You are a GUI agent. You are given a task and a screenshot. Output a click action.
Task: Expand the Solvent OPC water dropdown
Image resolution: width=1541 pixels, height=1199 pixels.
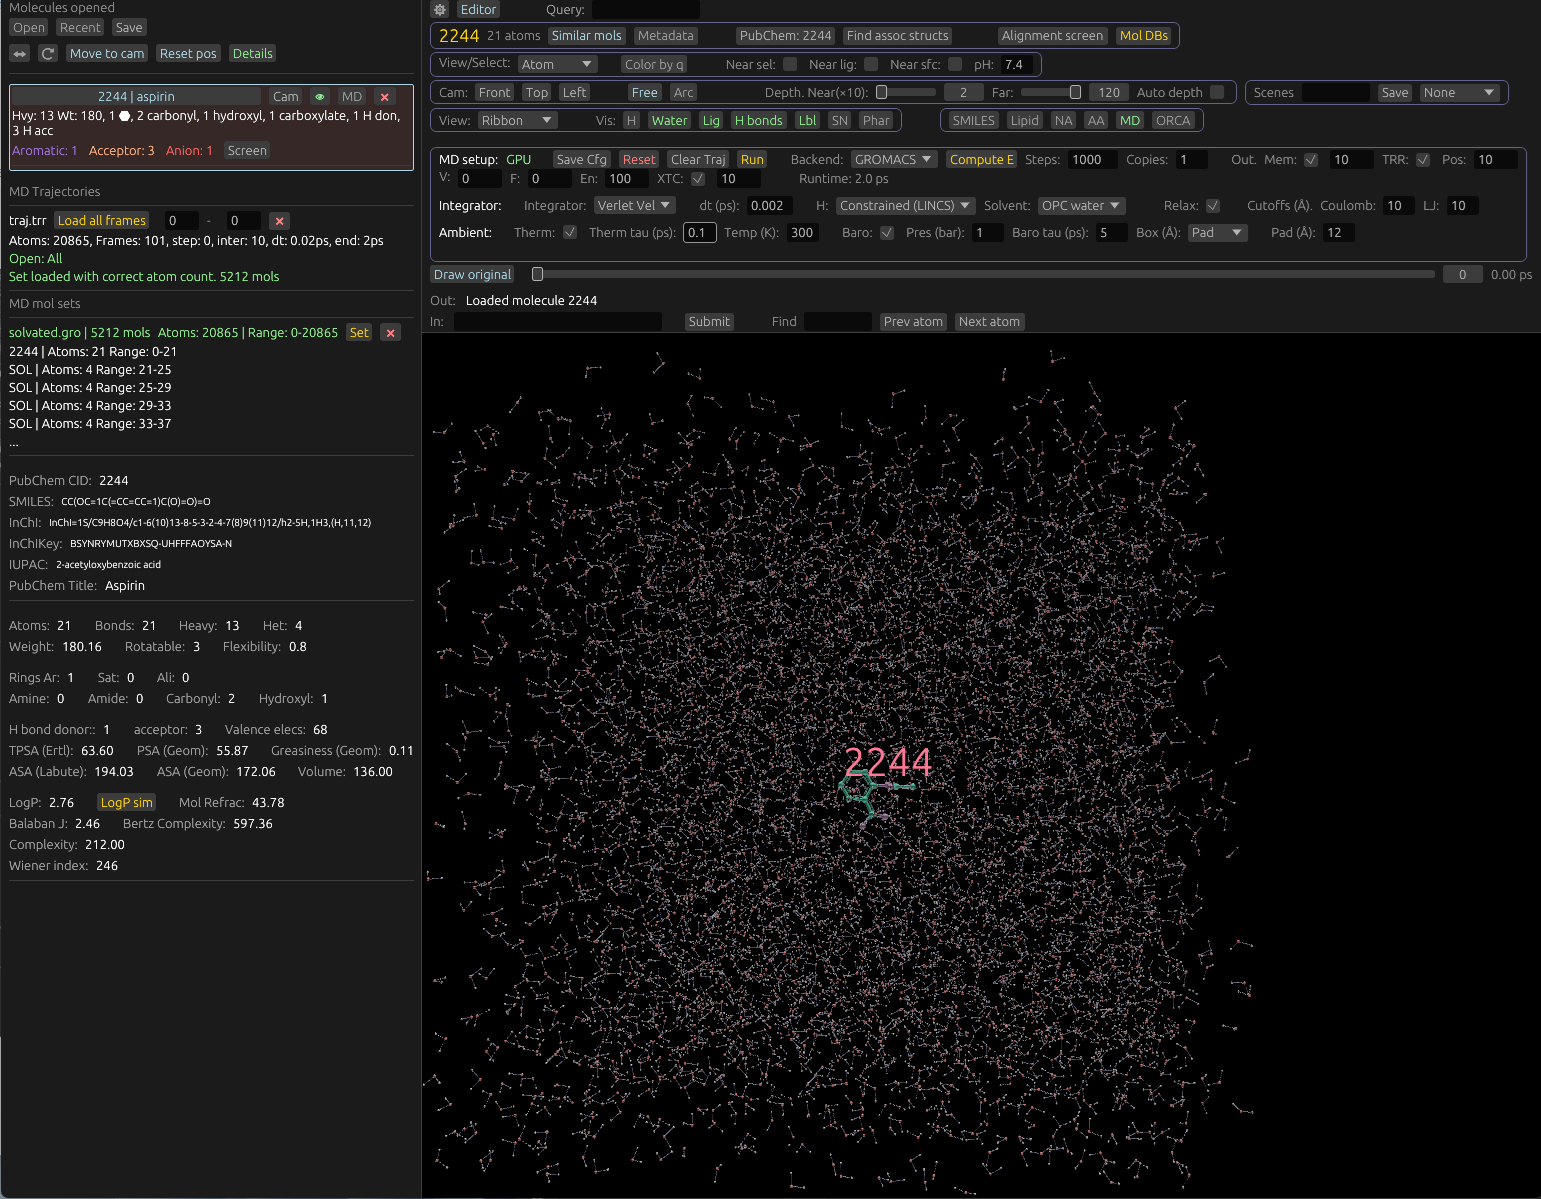tap(1081, 206)
